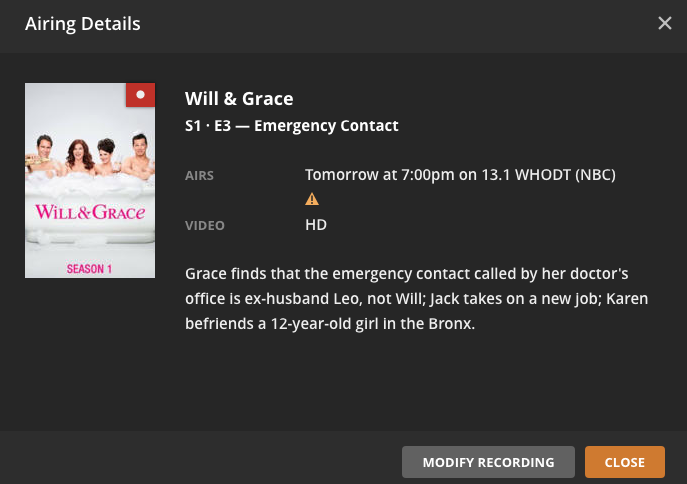Screen dimensions: 687x484
Task: Click the Season 1 text on poster
Action: [x=91, y=268]
